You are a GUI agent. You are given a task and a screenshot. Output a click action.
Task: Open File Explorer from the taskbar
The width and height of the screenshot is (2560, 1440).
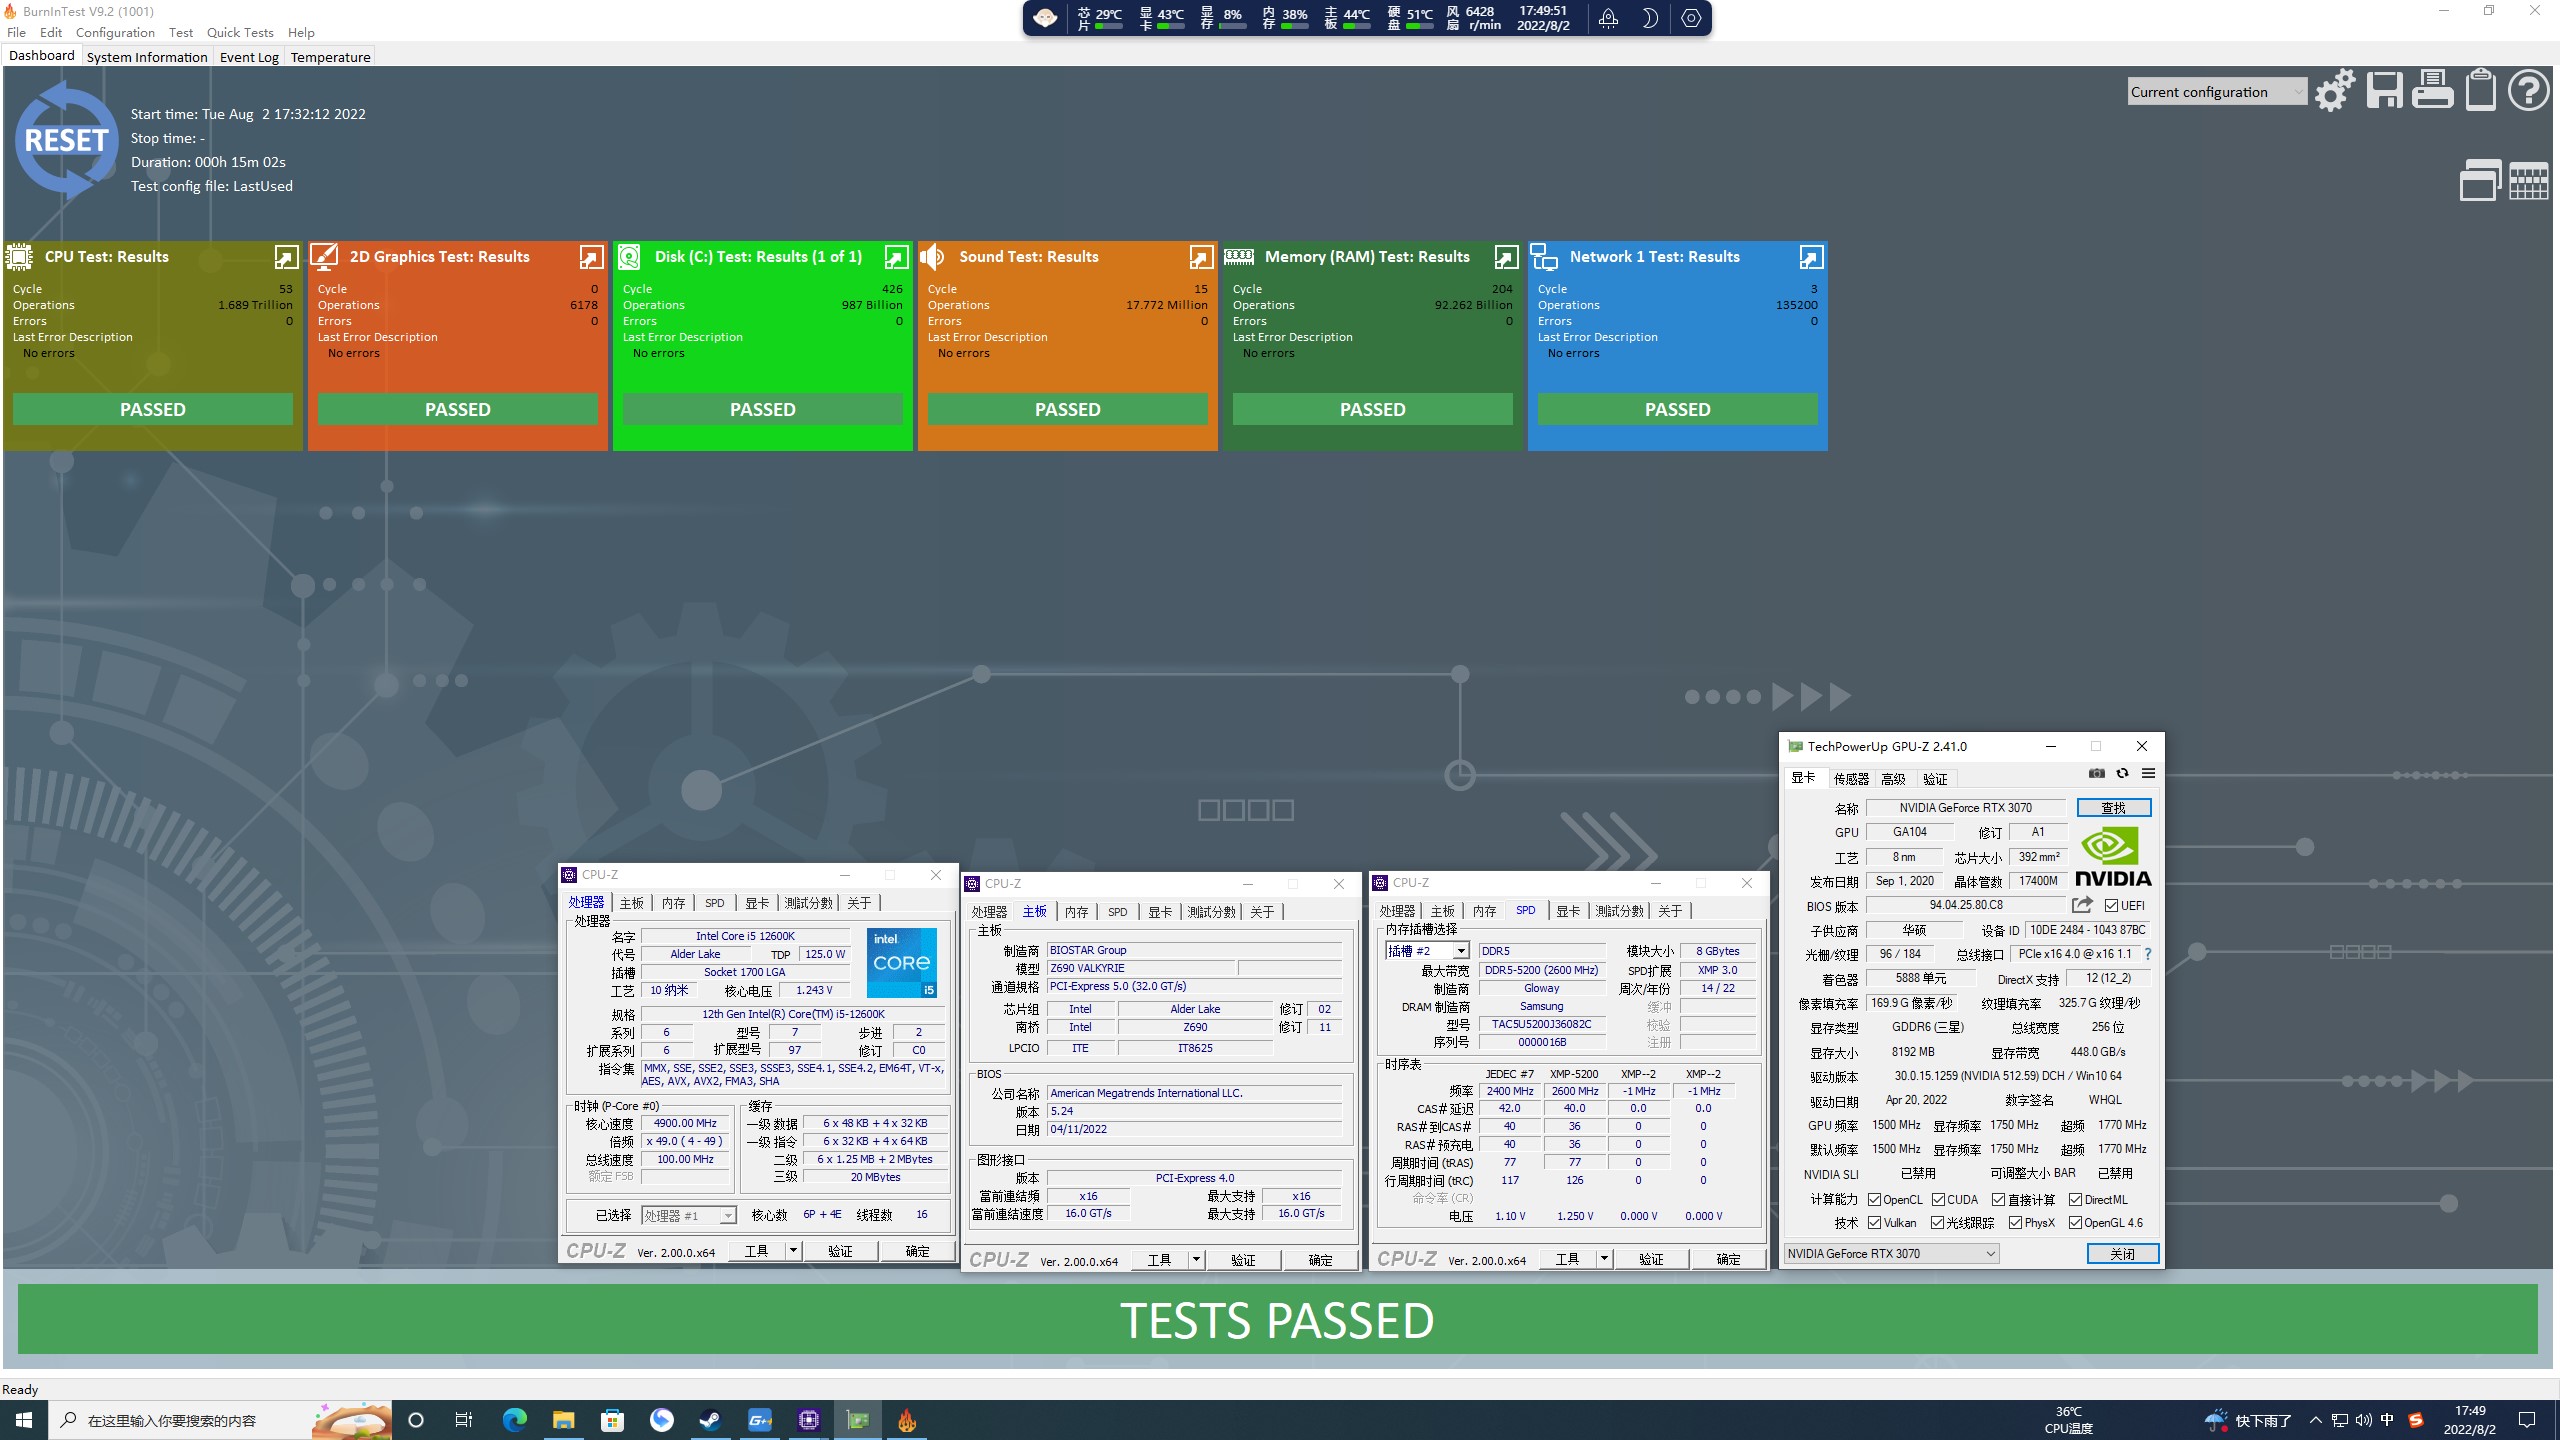click(564, 1420)
